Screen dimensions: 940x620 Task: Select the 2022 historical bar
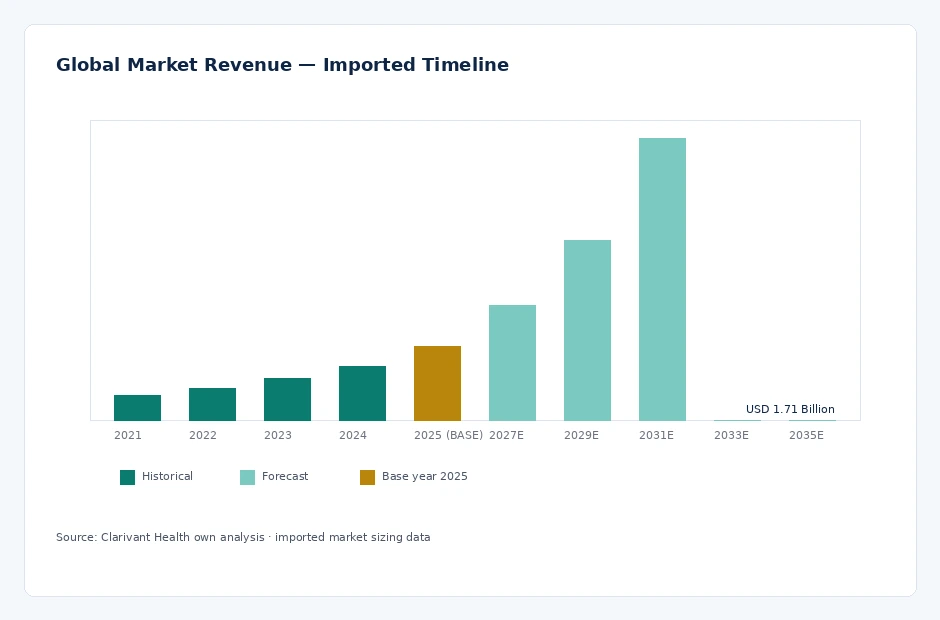[x=212, y=404]
